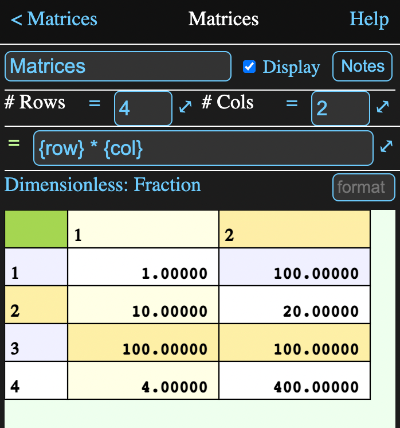Select the green table origin cell
This screenshot has width=400, height=428.
pos(36,229)
